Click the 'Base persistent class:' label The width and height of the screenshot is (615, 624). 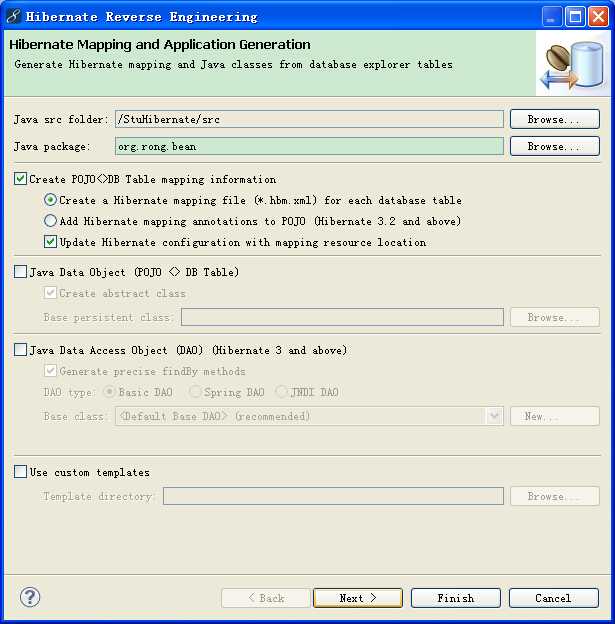click(108, 317)
